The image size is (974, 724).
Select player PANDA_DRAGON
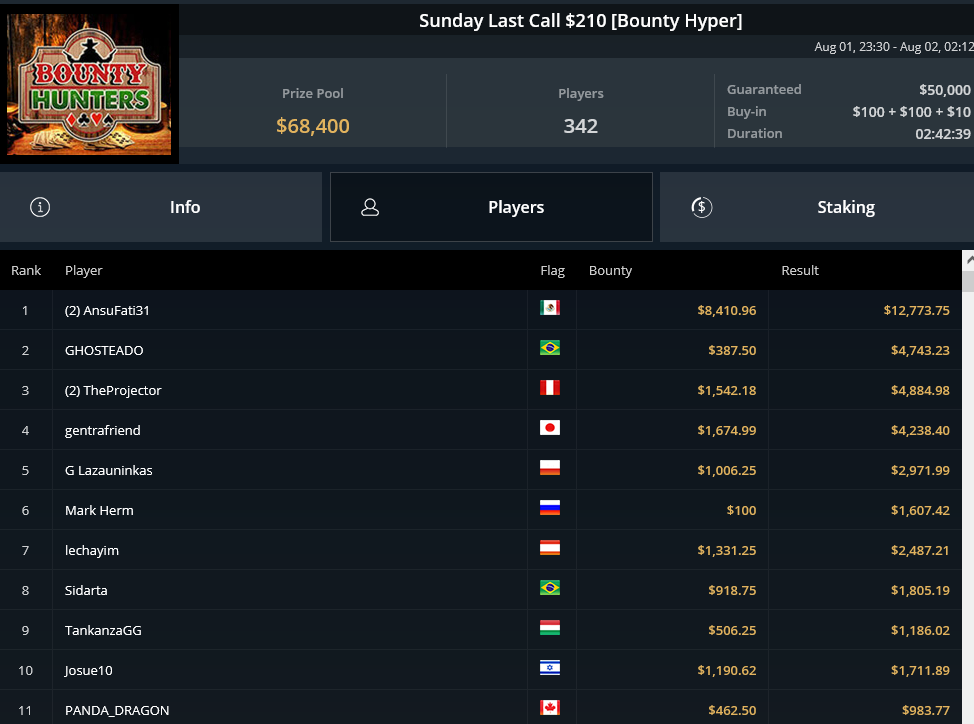point(117,710)
